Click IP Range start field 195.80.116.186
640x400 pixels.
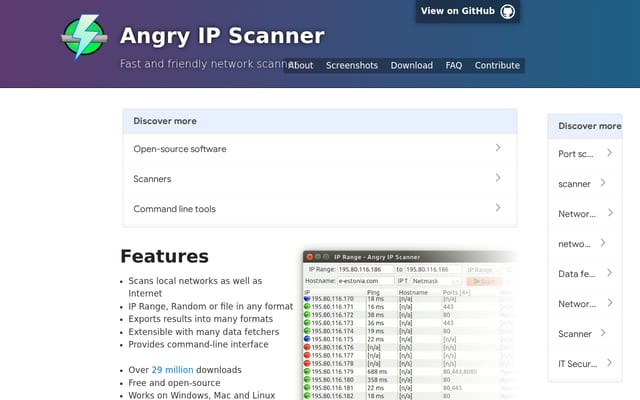pyautogui.click(x=365, y=269)
